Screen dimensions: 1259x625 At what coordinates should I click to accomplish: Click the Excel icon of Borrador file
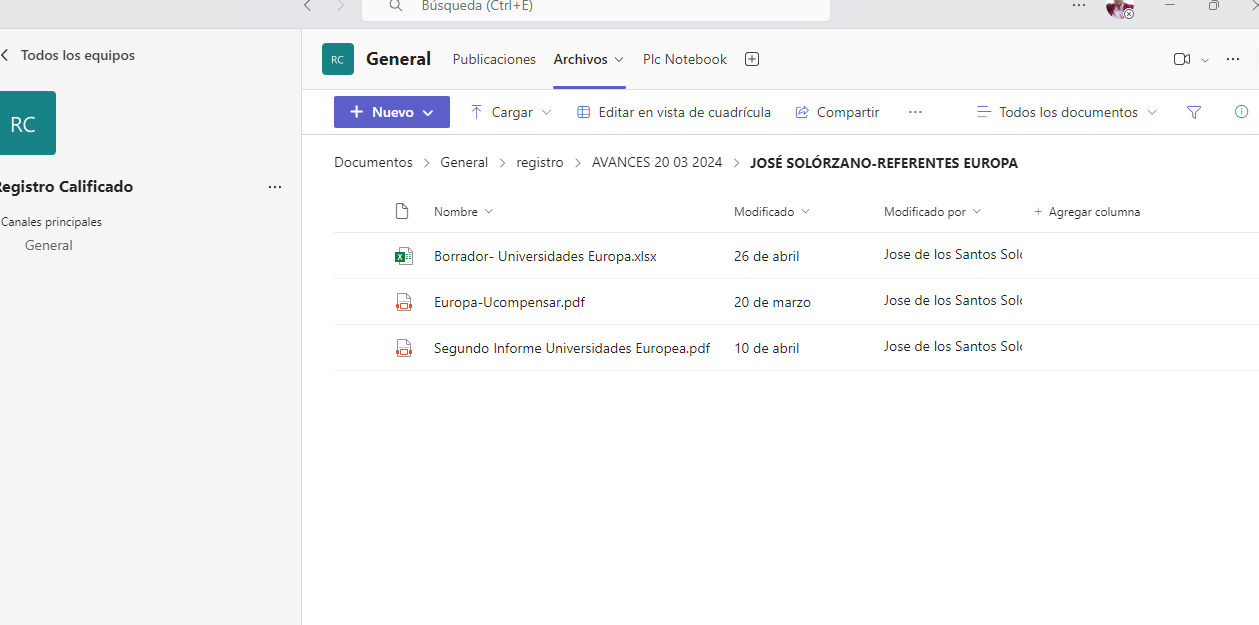coord(403,256)
